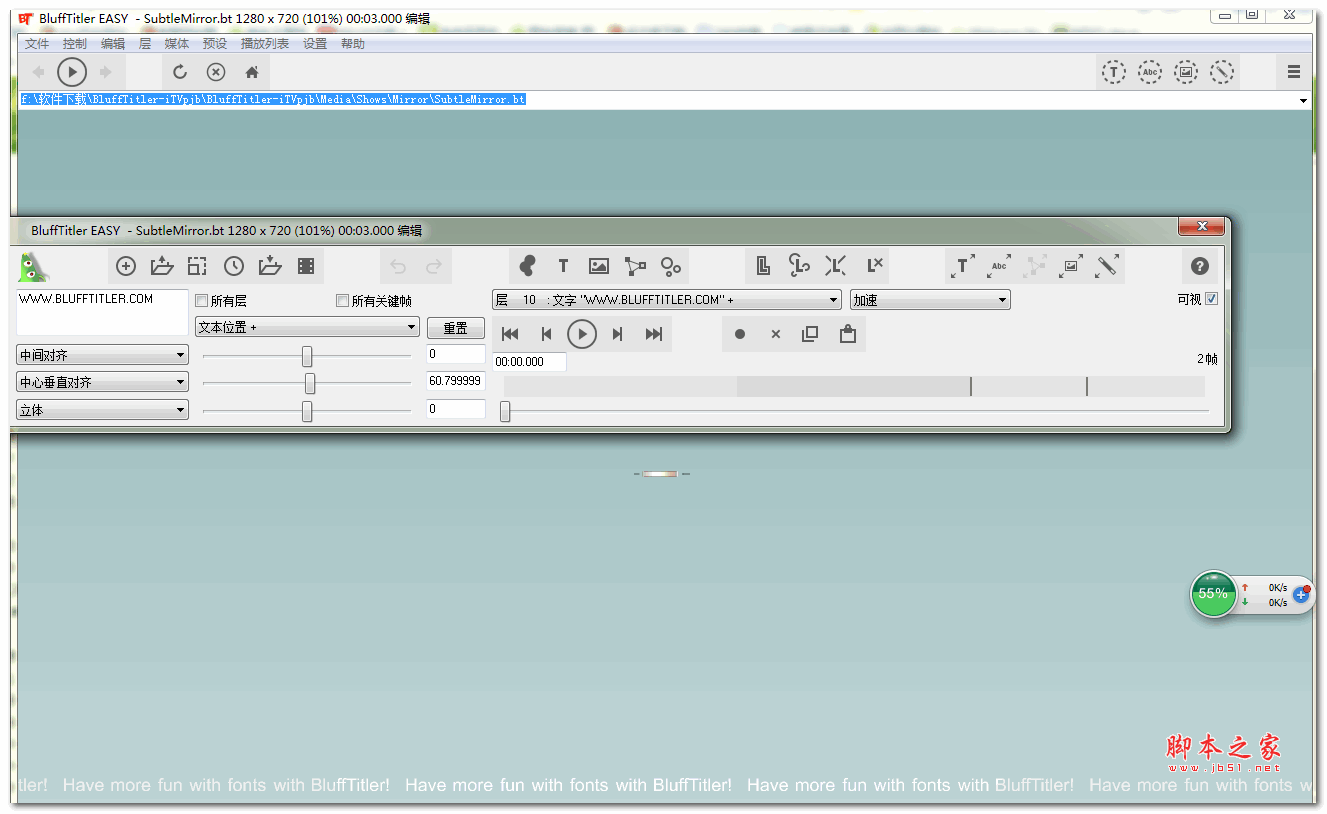Expand the layer selector dropdown
Viewport: 1327px width, 814px height.
(x=667, y=300)
